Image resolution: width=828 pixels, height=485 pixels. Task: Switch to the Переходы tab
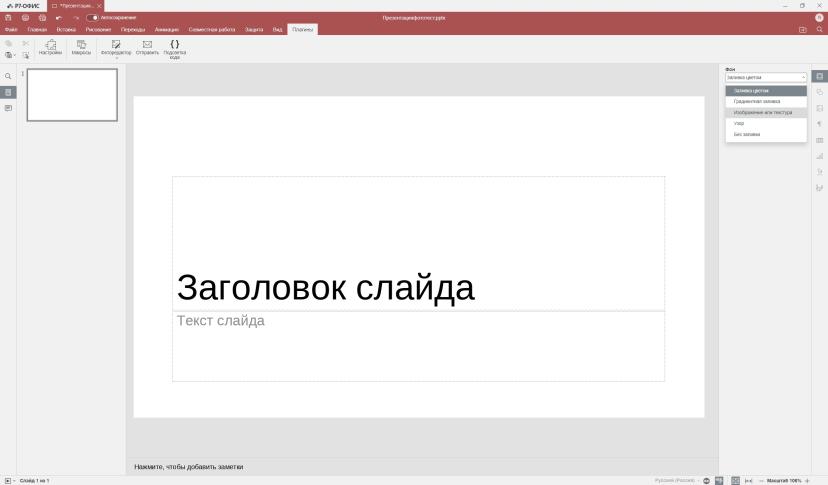[133, 30]
